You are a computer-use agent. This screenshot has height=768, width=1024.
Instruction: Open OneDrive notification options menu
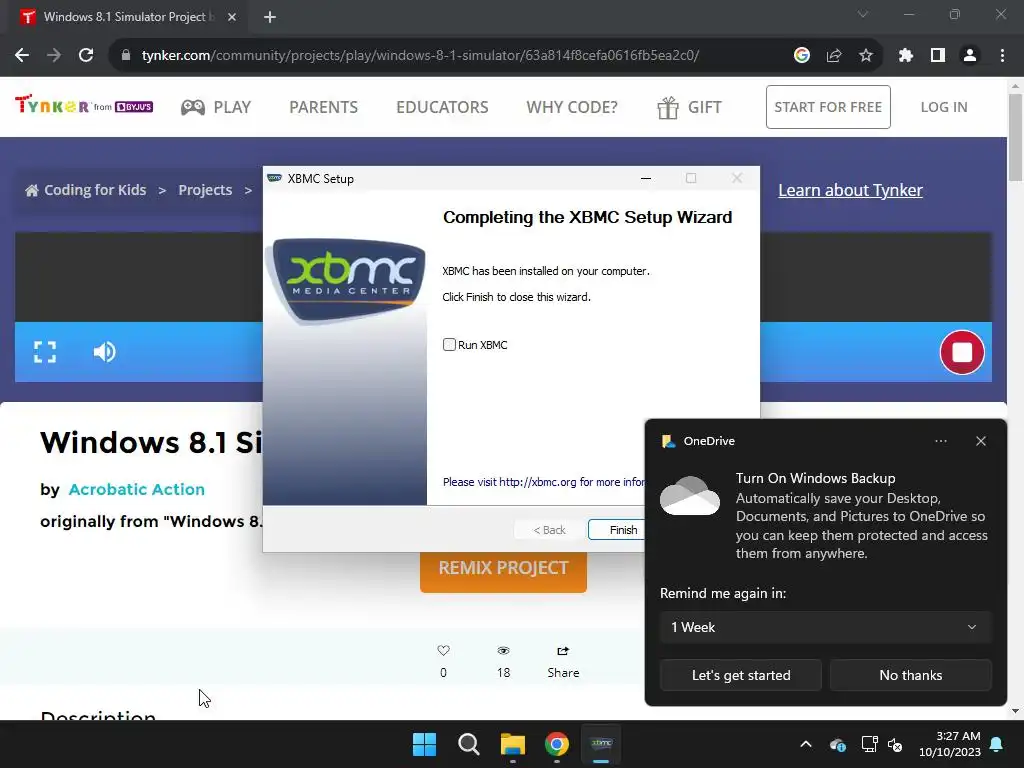940,441
